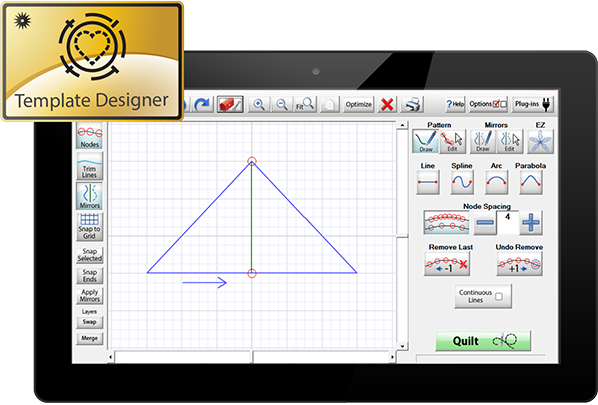Click the red X delete icon
This screenshot has height=405, width=598.
click(x=387, y=104)
